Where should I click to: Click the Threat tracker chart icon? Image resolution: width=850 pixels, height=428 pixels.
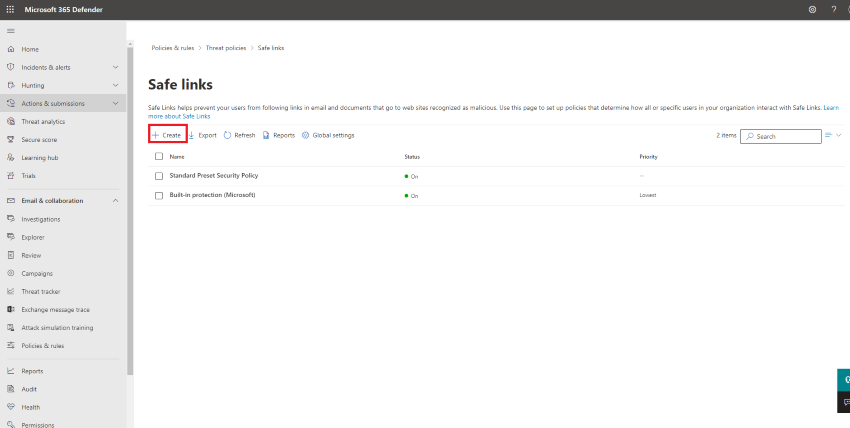click(x=10, y=291)
